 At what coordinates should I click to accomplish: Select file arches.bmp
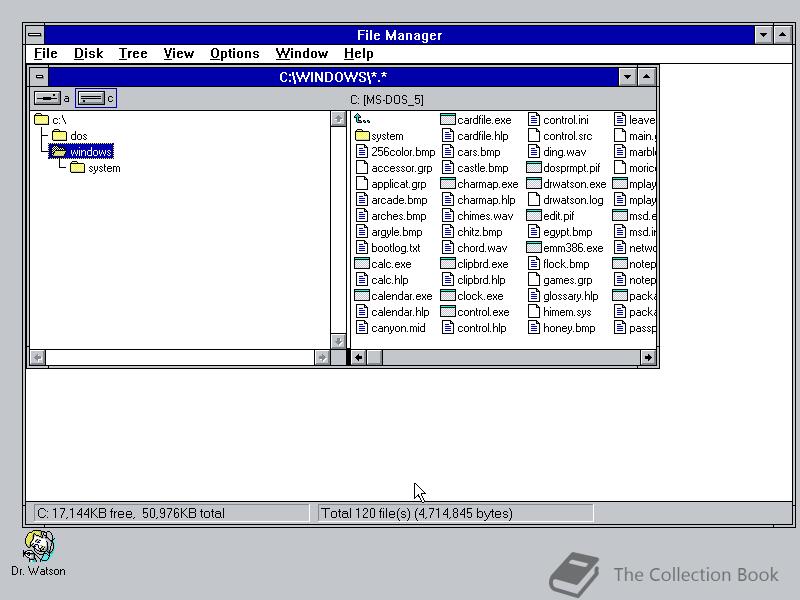(391, 216)
